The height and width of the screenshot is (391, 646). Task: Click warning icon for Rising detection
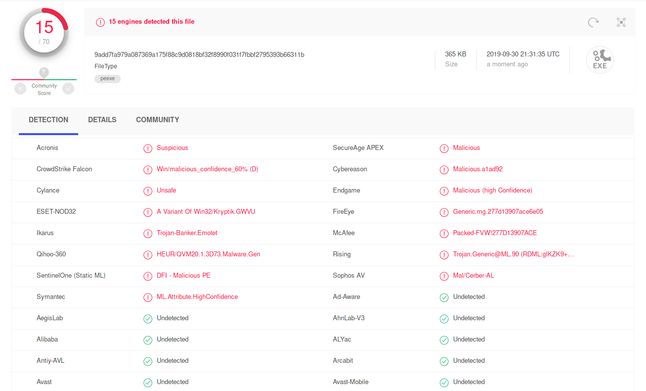click(444, 255)
